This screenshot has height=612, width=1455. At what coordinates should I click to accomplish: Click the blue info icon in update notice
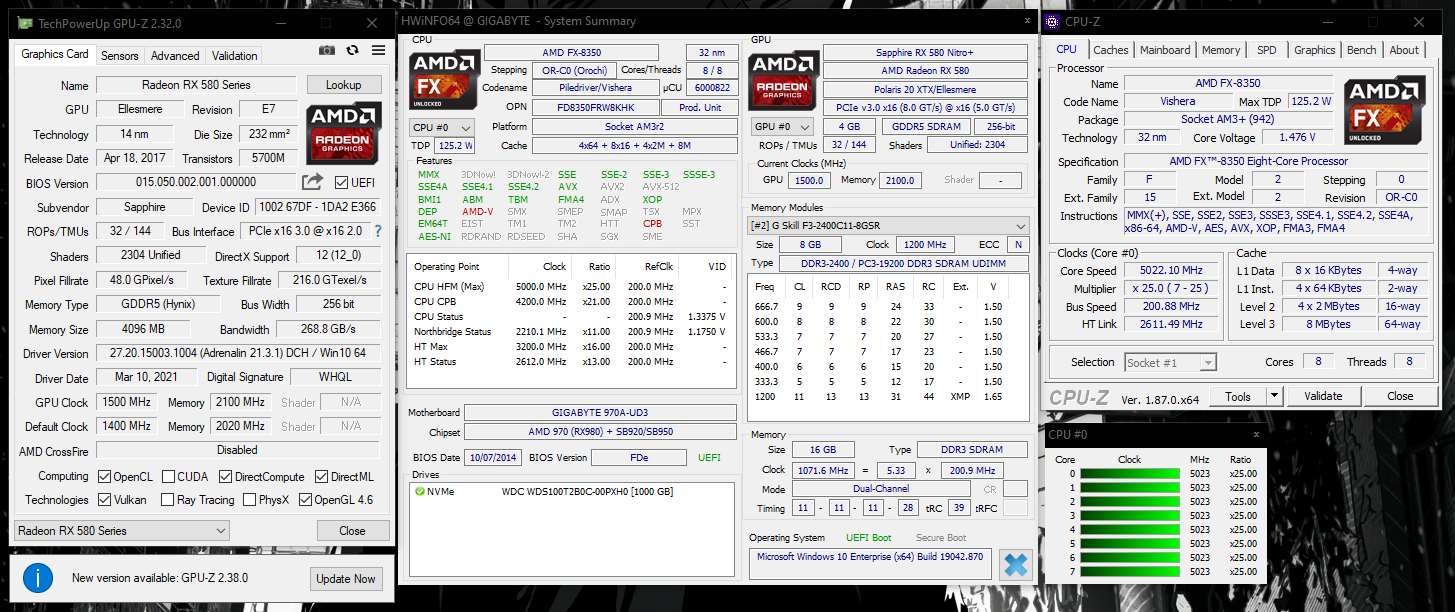tap(38, 578)
